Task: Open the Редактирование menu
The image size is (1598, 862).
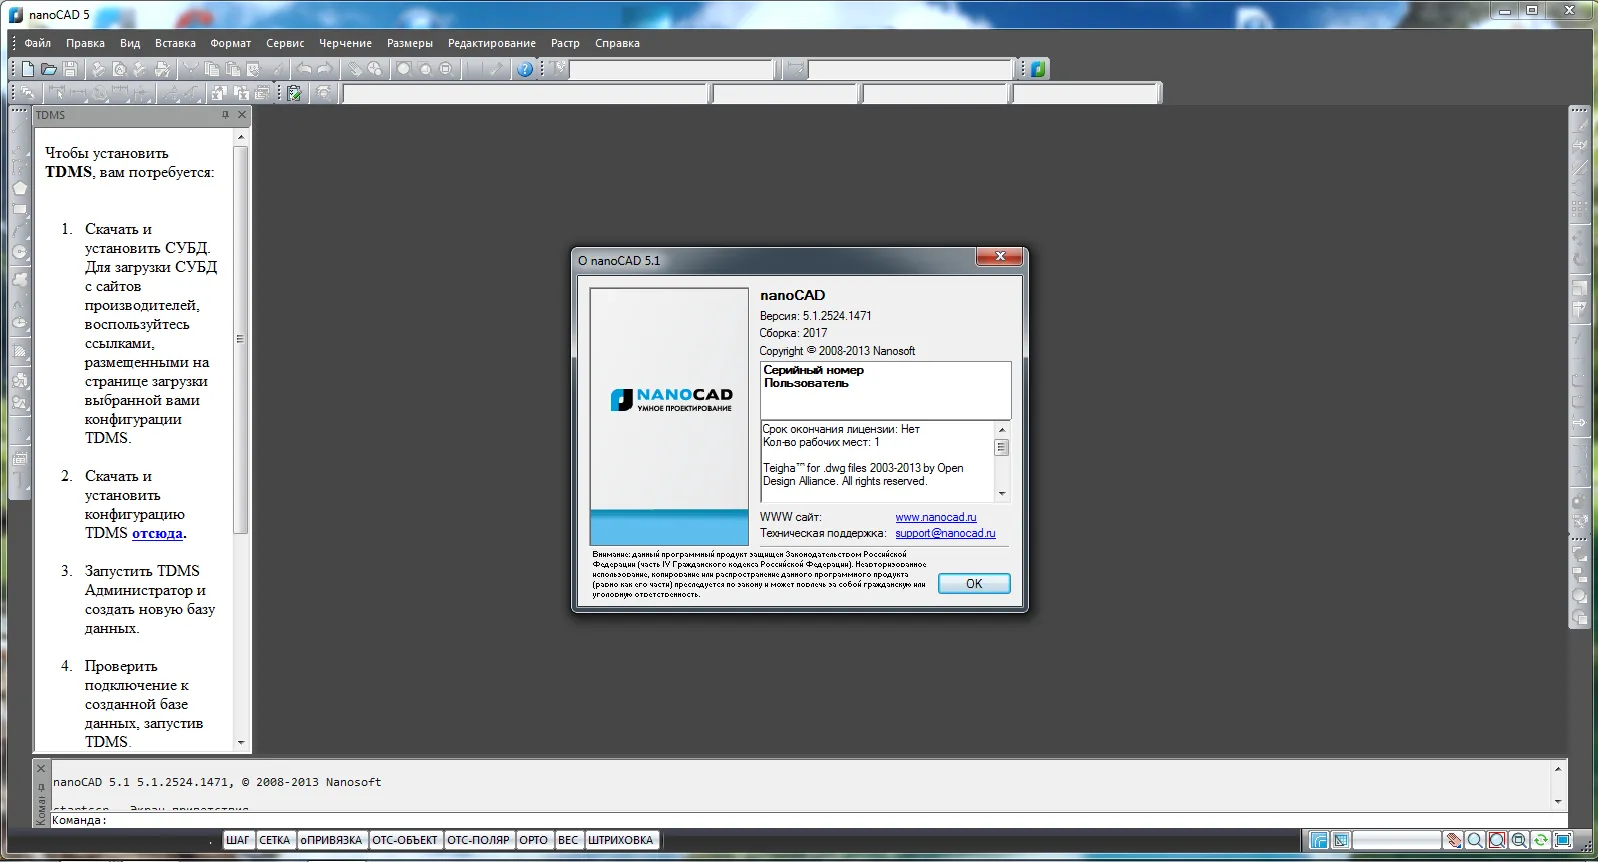Action: pos(492,43)
